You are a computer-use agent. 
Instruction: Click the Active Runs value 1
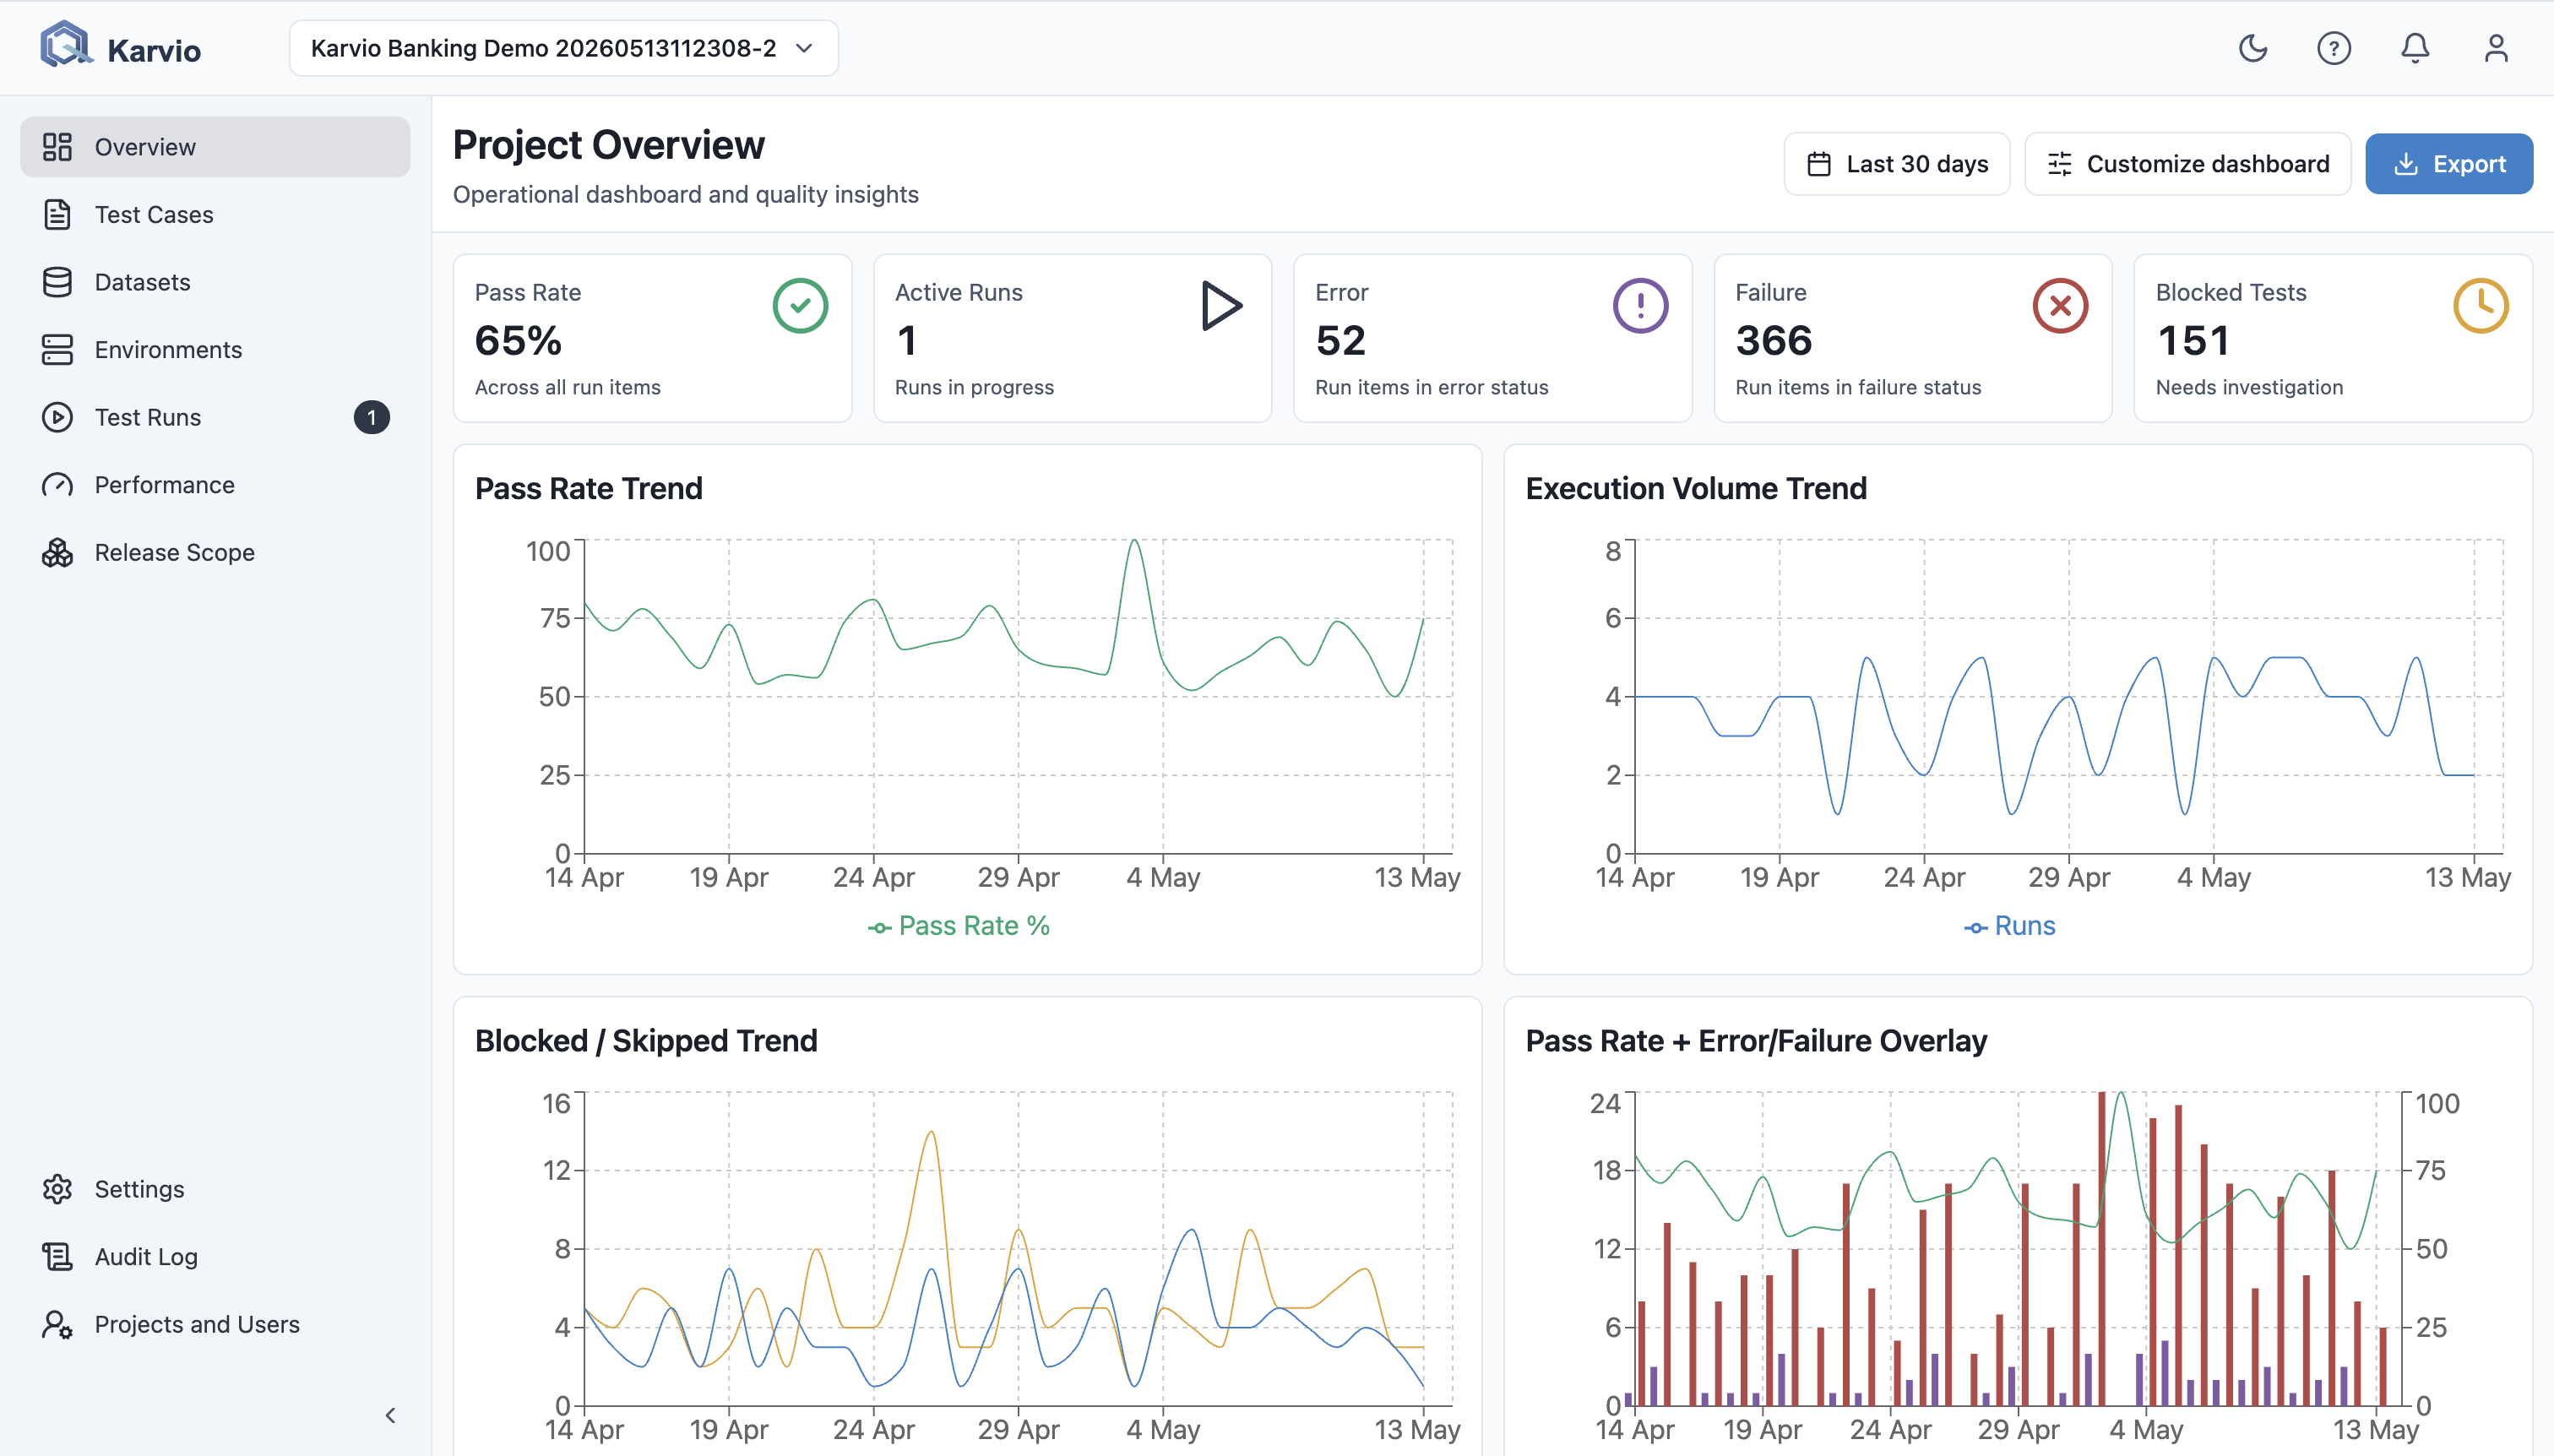tap(906, 341)
